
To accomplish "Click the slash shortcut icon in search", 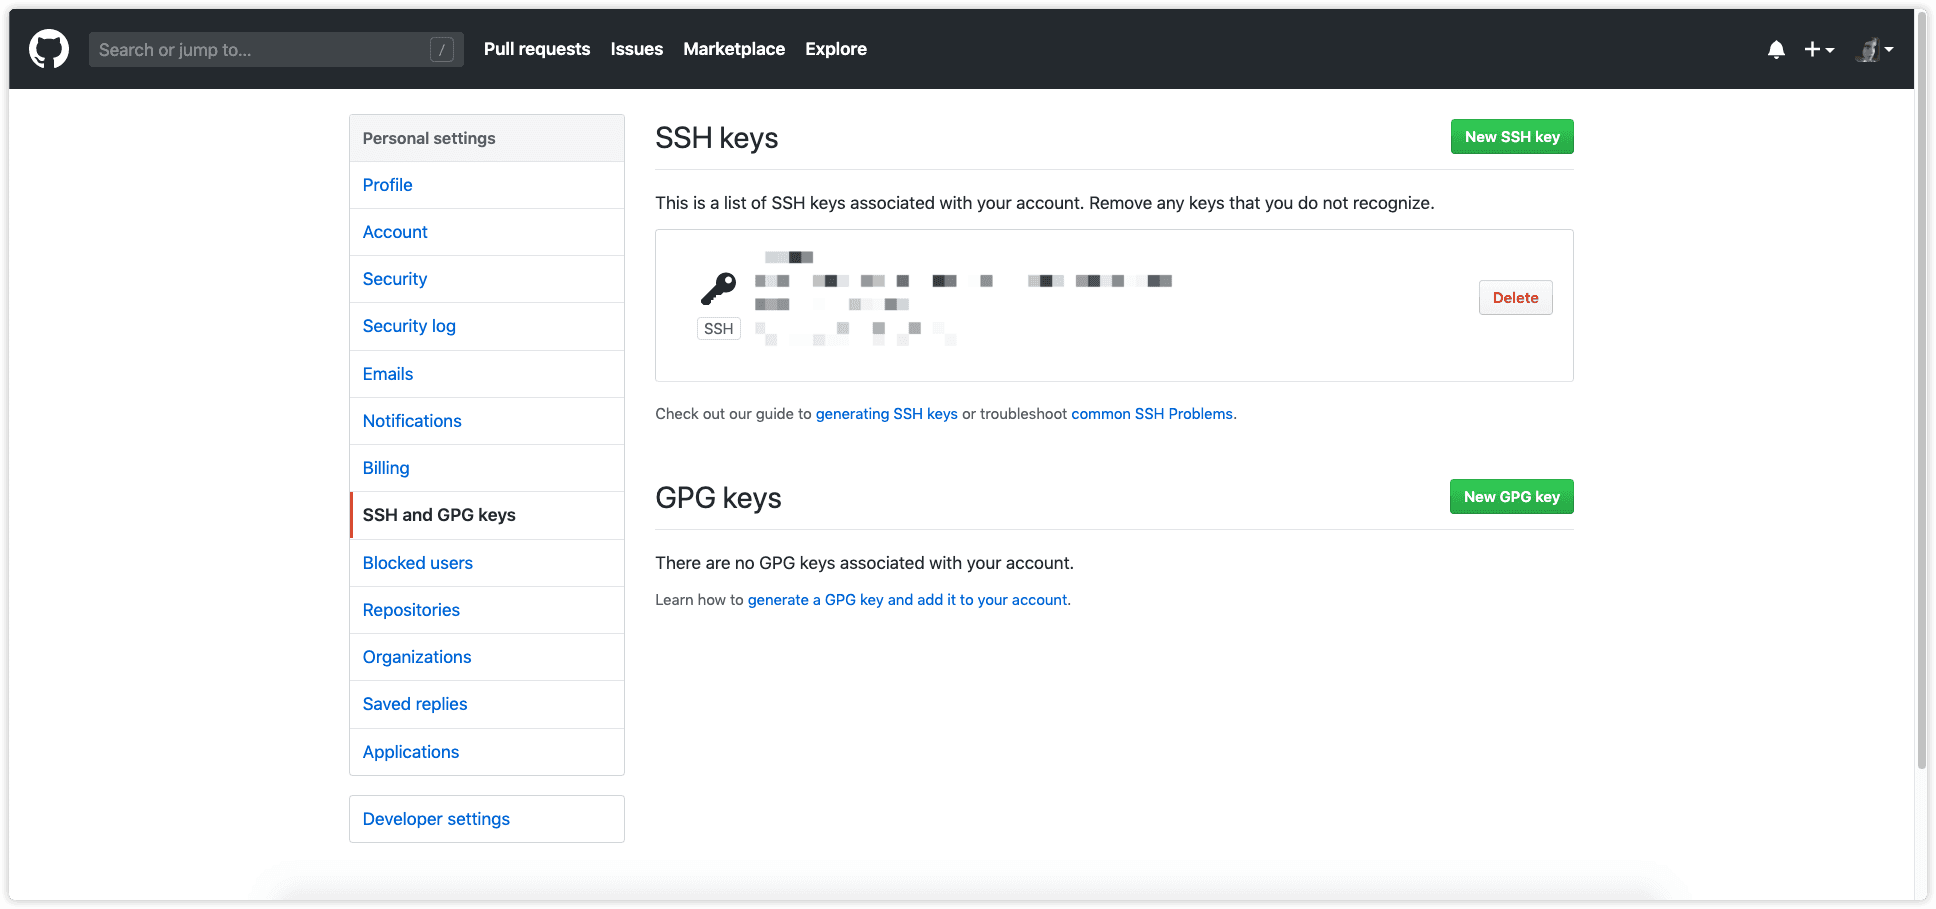I will [x=442, y=49].
